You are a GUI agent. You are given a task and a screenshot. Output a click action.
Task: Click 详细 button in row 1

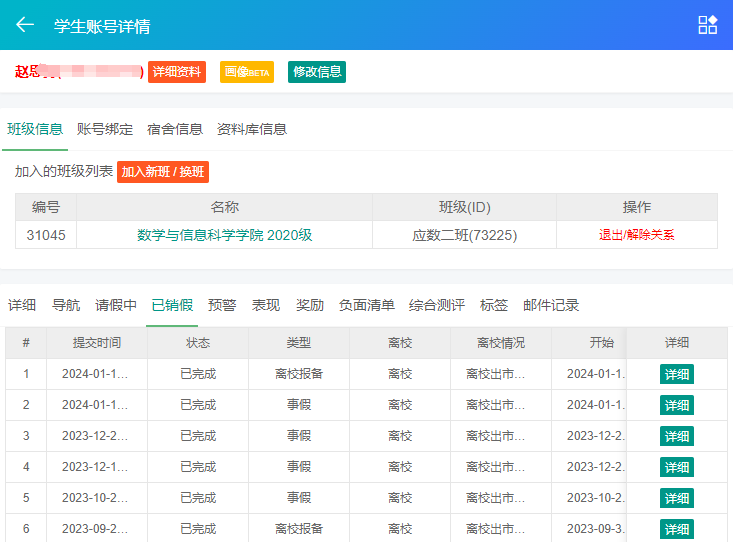click(677, 374)
